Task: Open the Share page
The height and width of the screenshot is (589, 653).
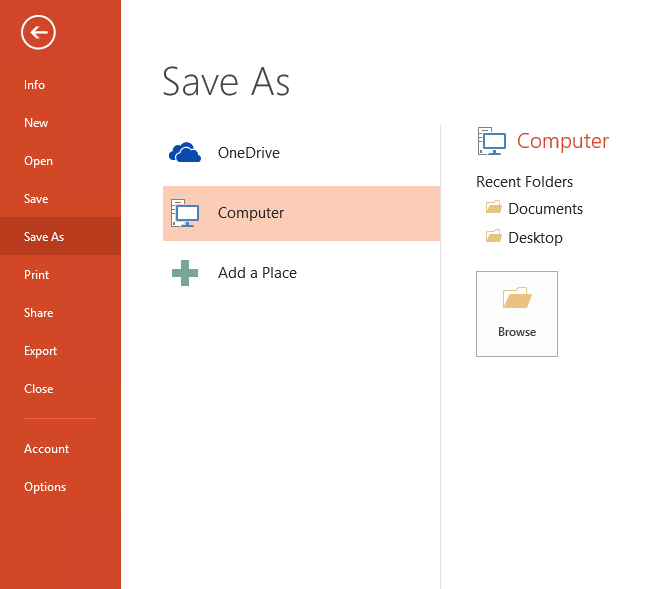Action: click(x=39, y=313)
